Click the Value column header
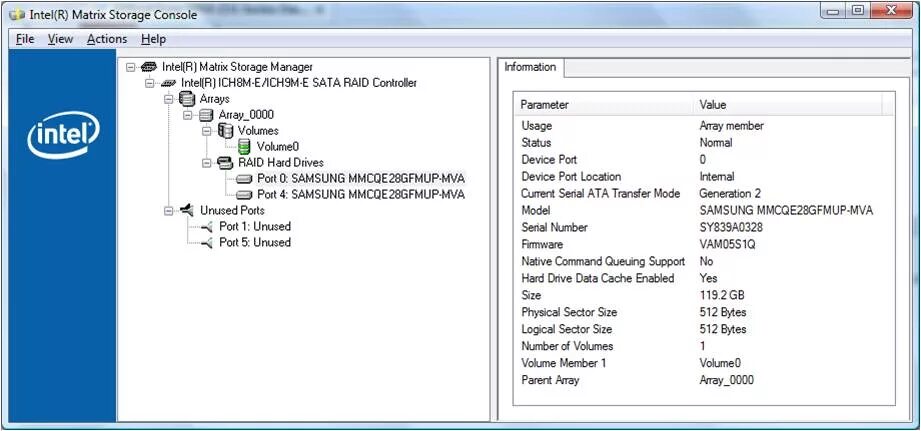 [788, 105]
